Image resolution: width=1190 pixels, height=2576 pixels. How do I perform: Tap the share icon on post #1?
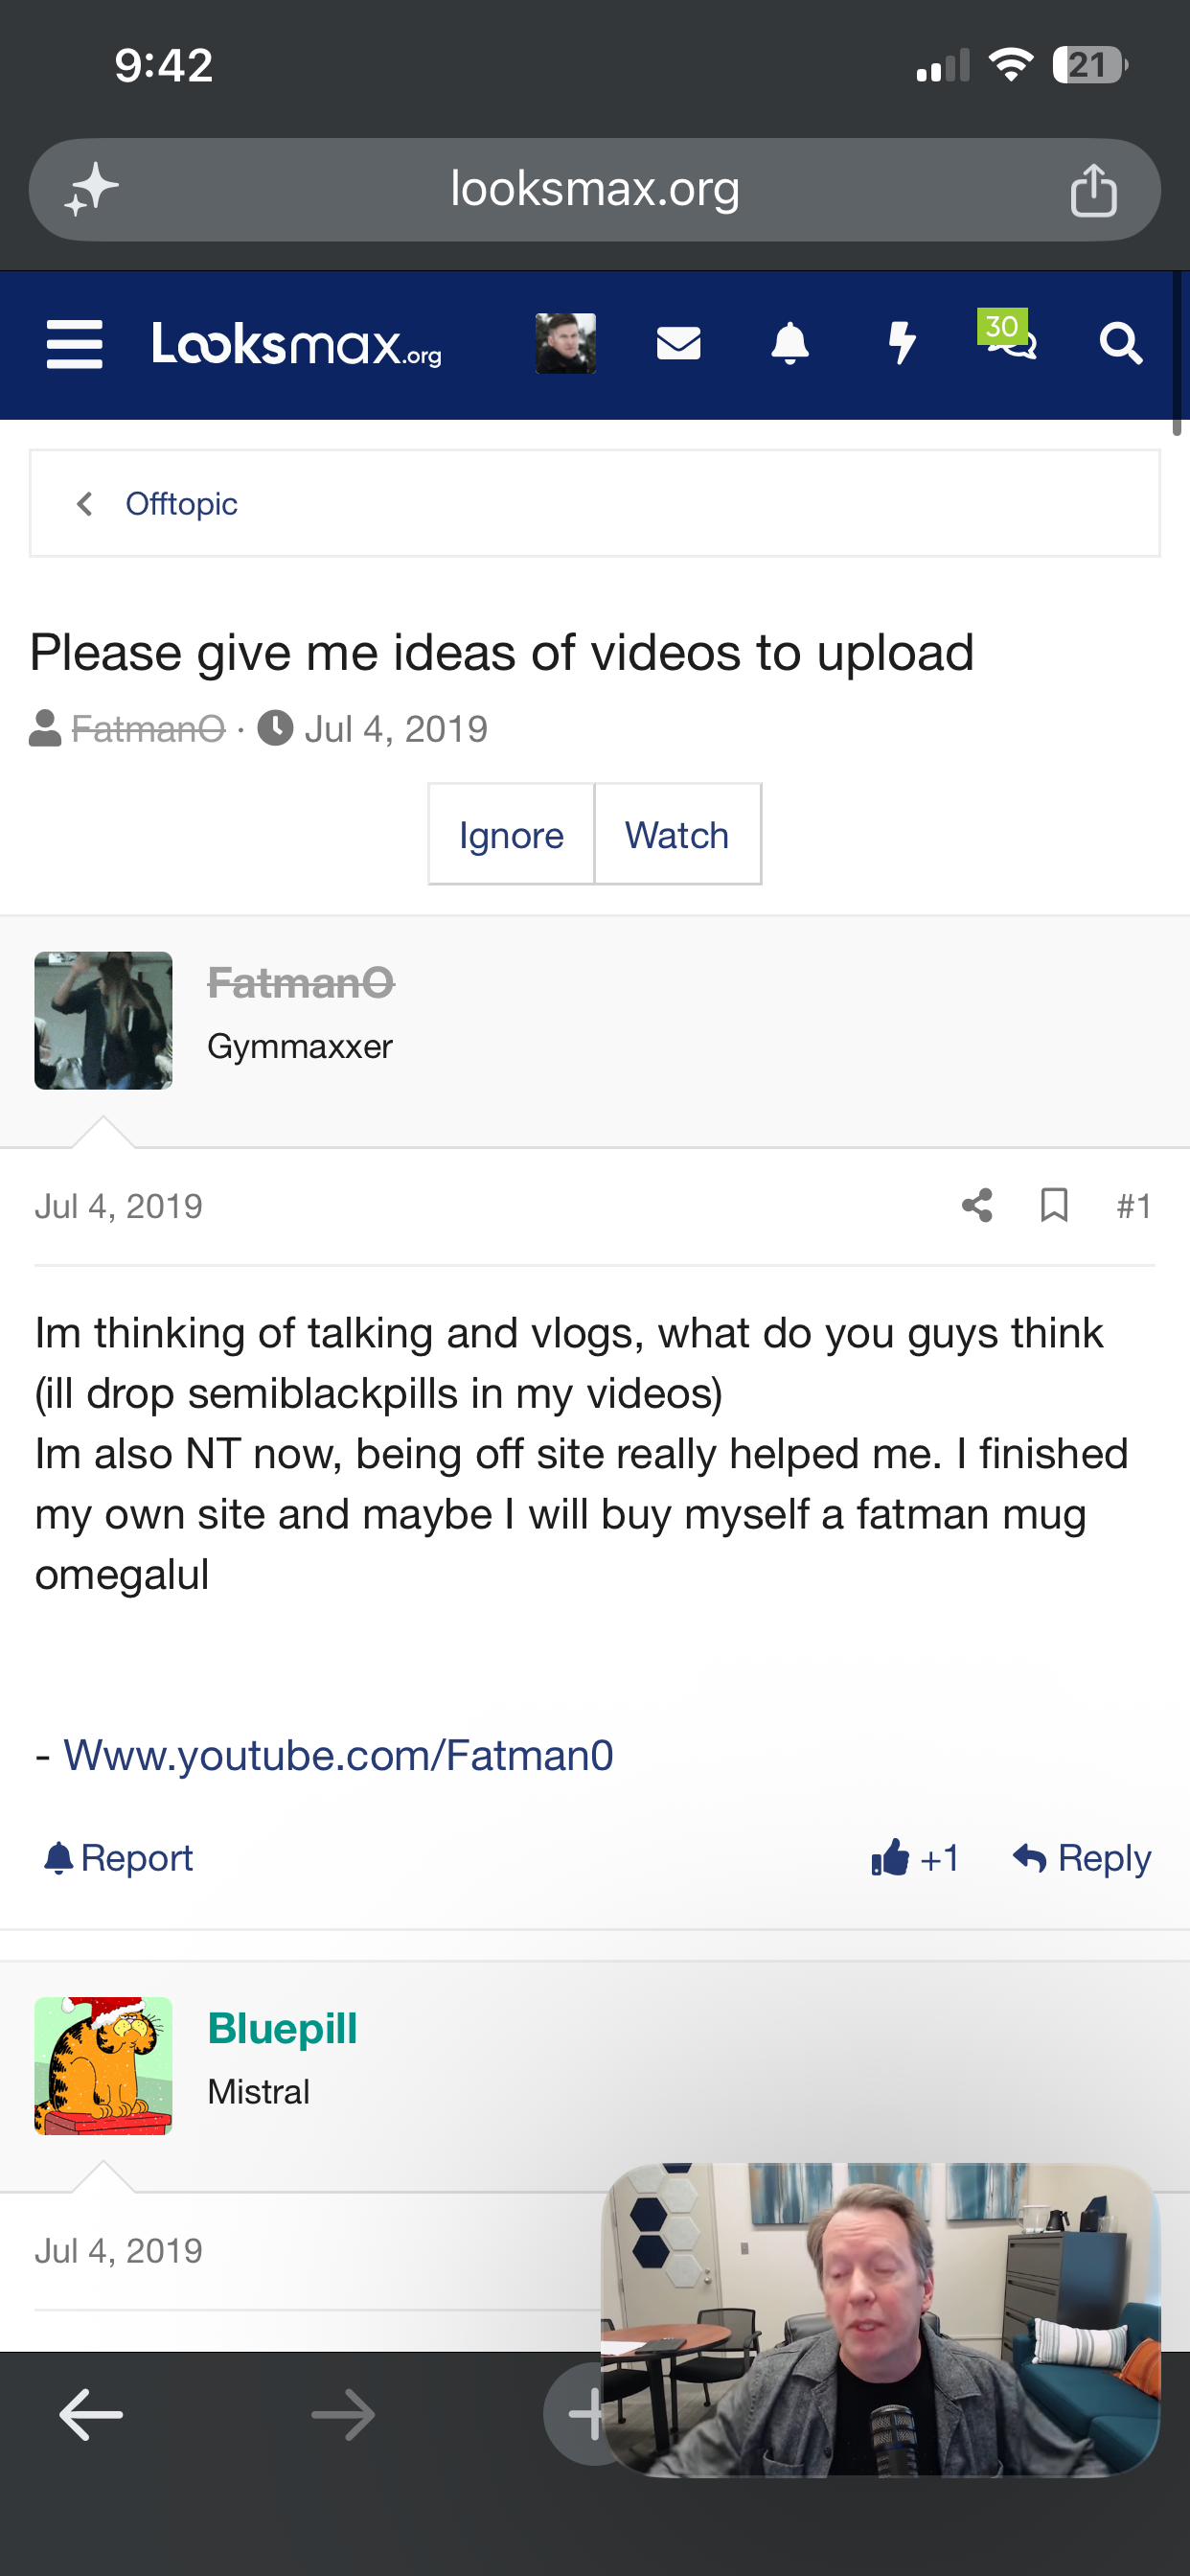(x=977, y=1205)
